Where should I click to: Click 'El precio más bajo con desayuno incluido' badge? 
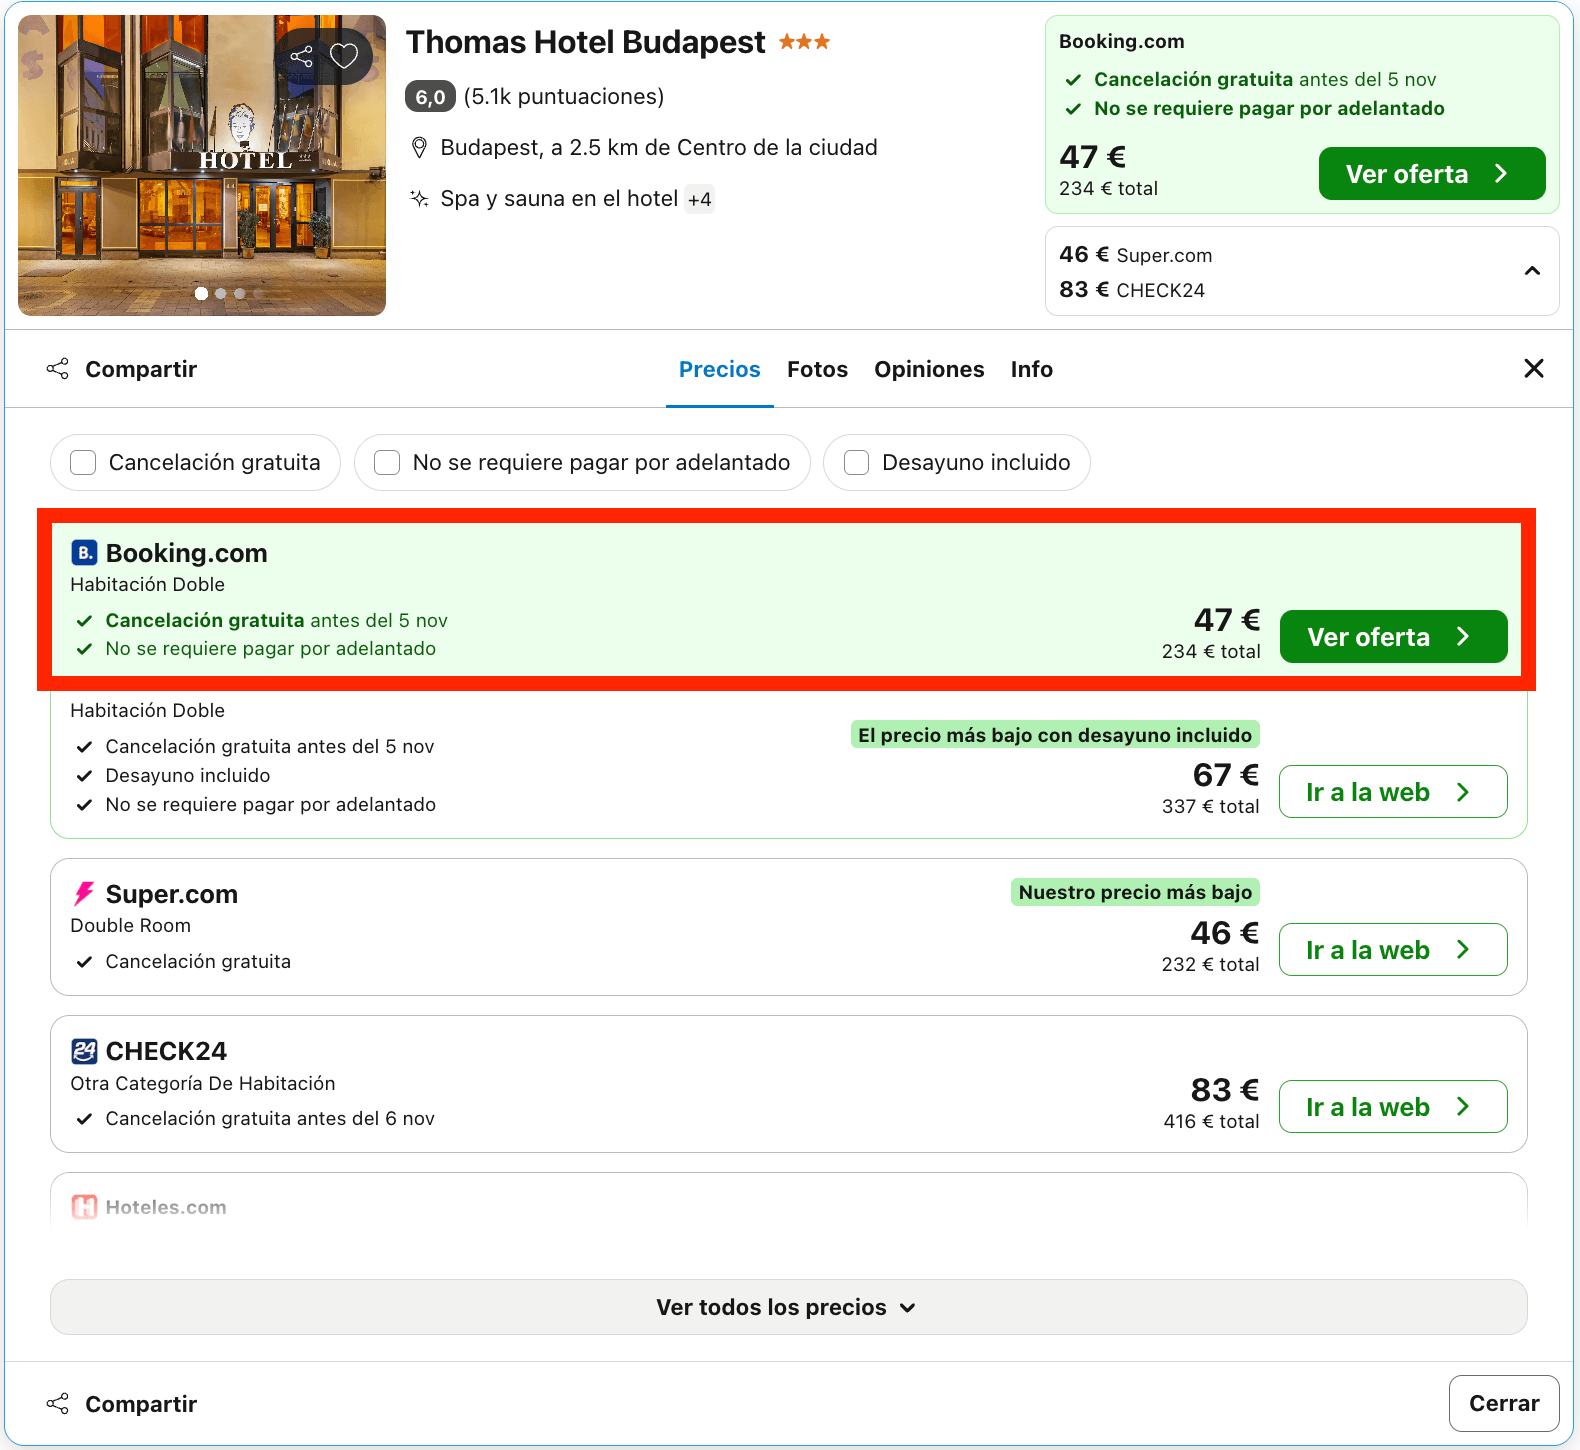(x=1055, y=735)
